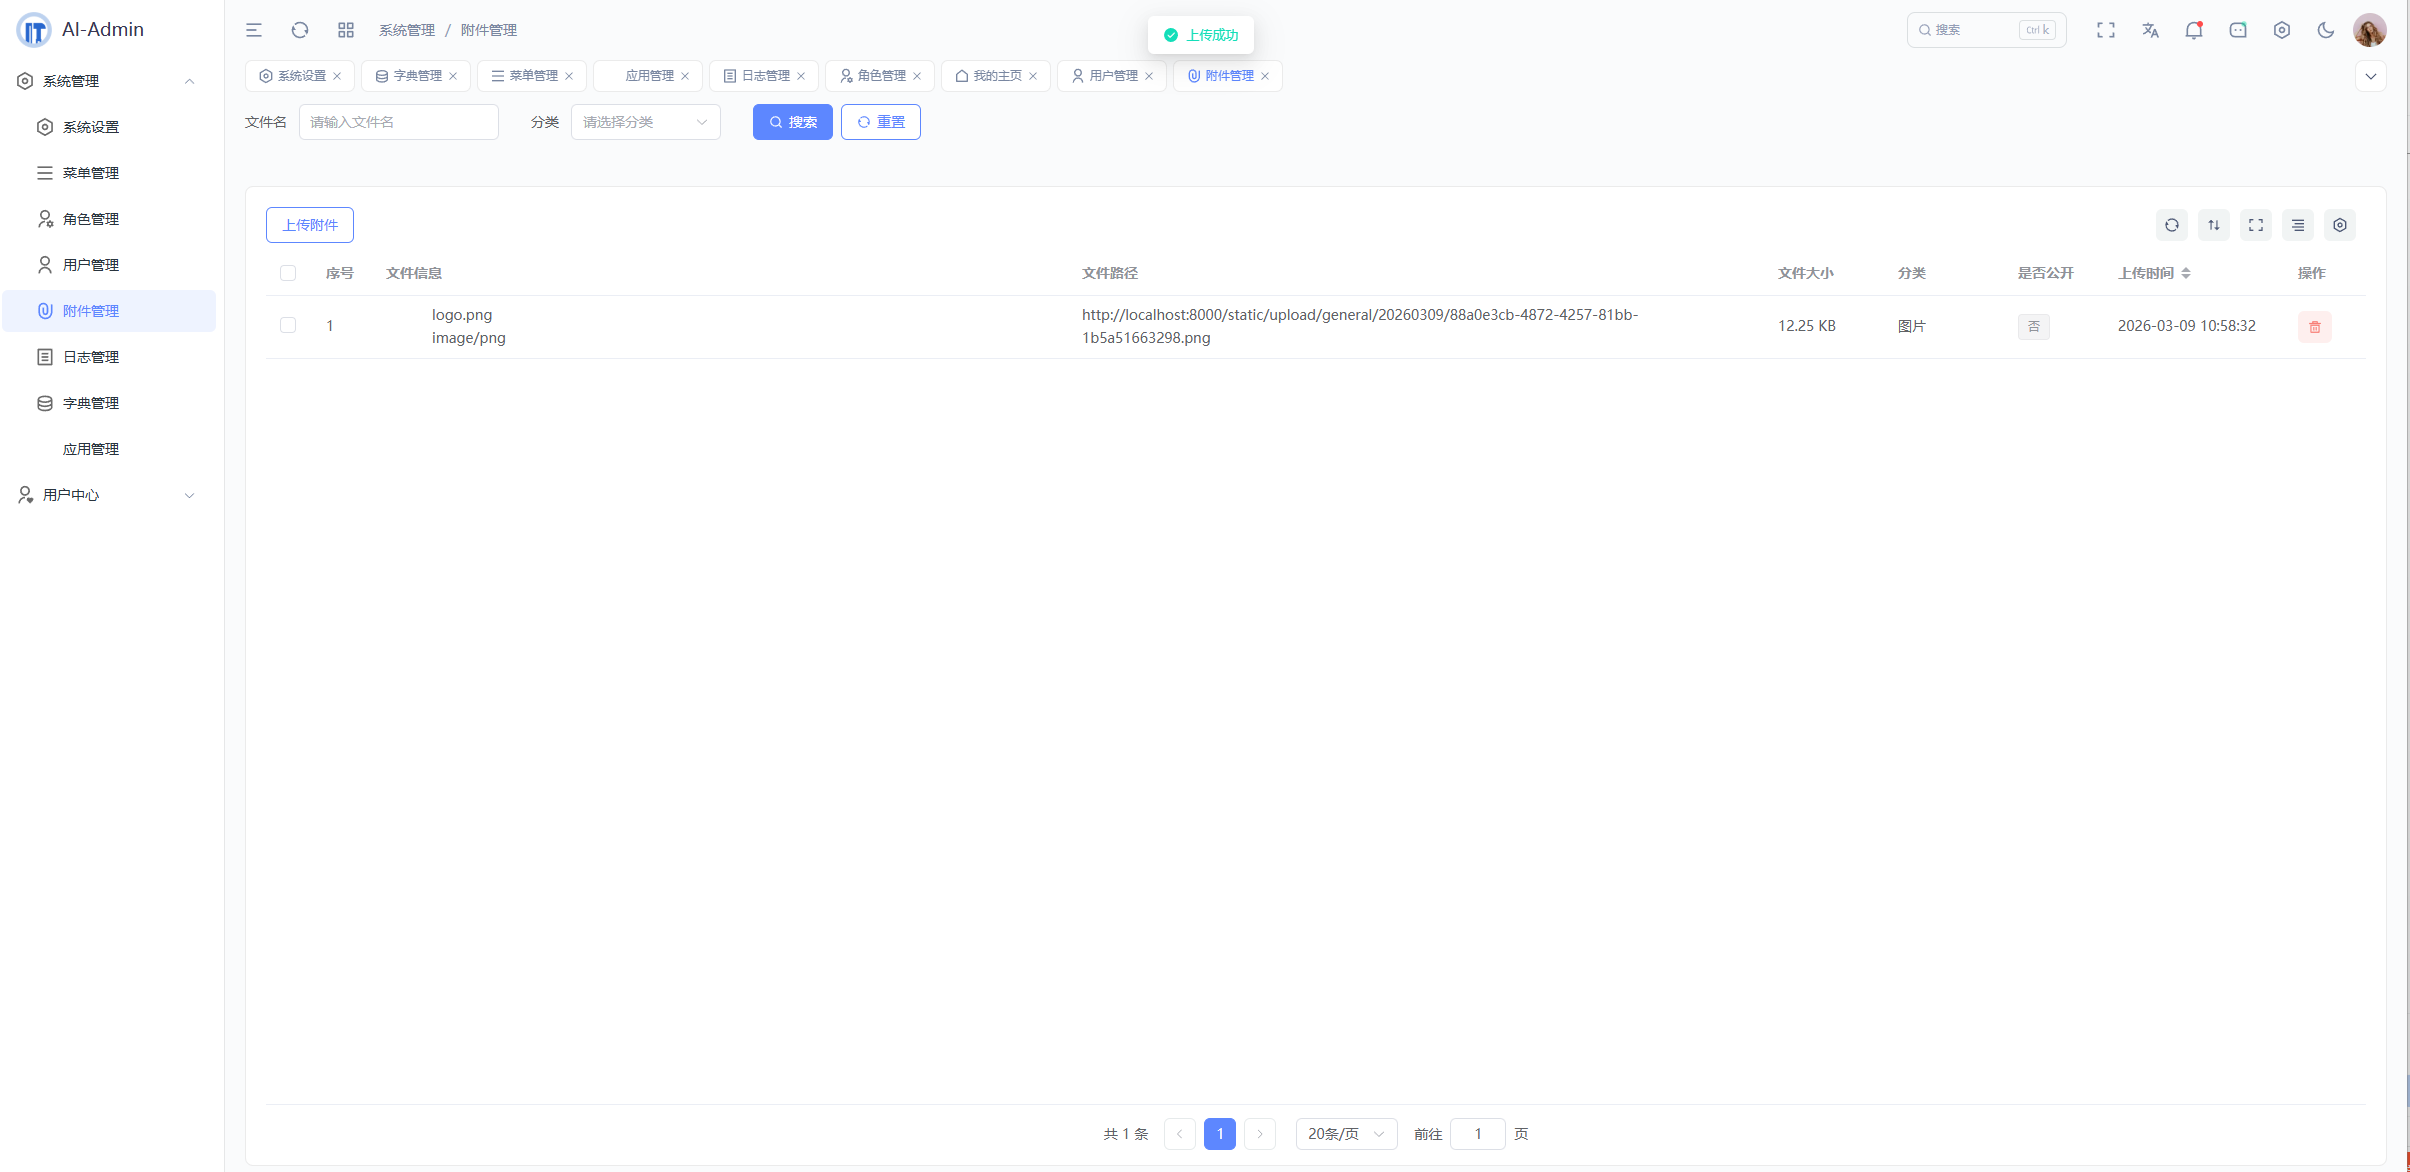Open the table density lines icon

(x=2298, y=225)
